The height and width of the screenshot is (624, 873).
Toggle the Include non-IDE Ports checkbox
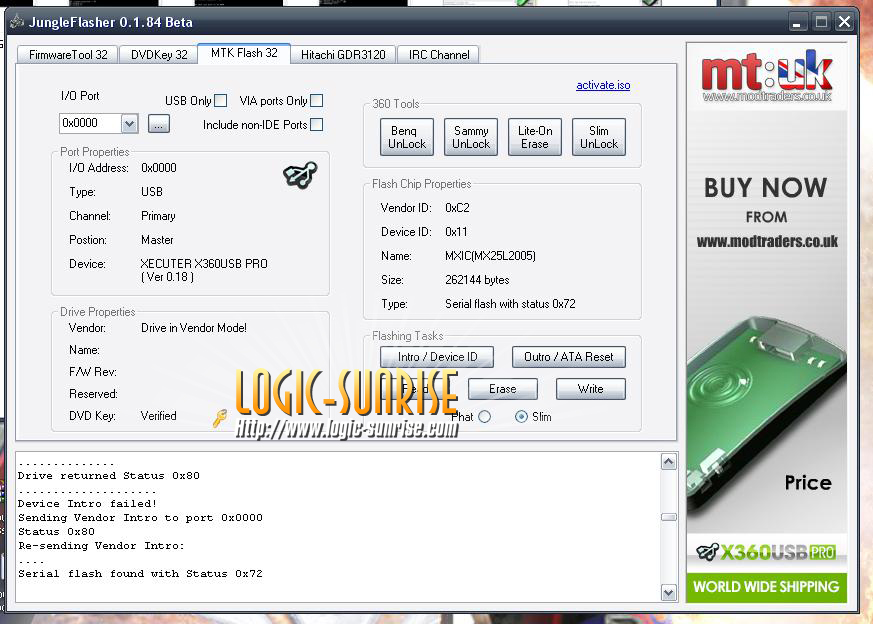(x=316, y=125)
